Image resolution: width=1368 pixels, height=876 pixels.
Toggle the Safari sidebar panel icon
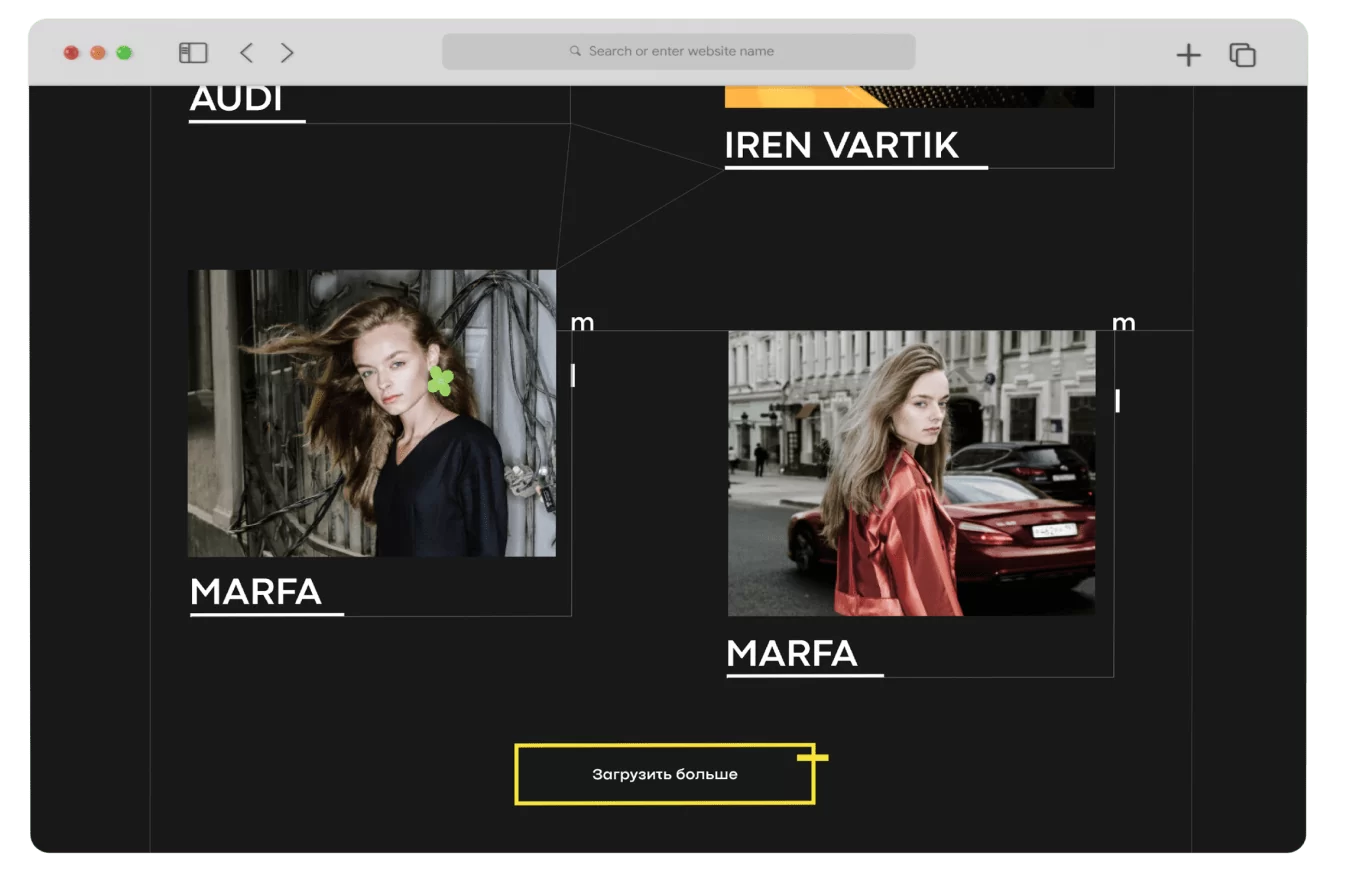pyautogui.click(x=194, y=52)
